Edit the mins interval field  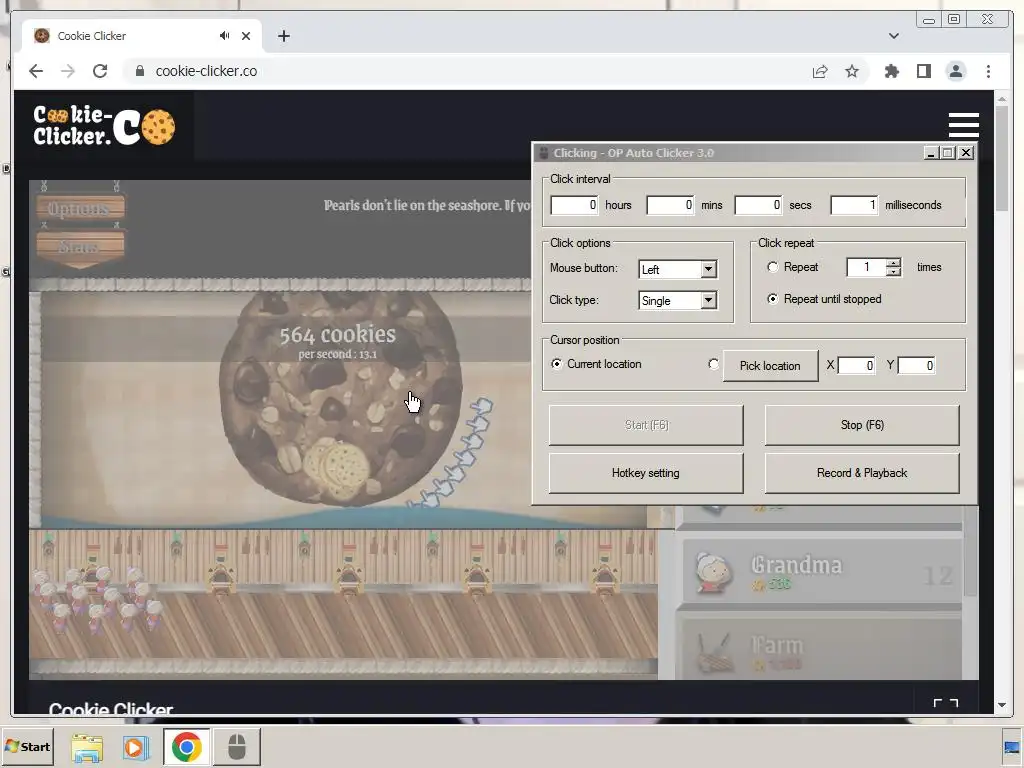pyautogui.click(x=670, y=205)
